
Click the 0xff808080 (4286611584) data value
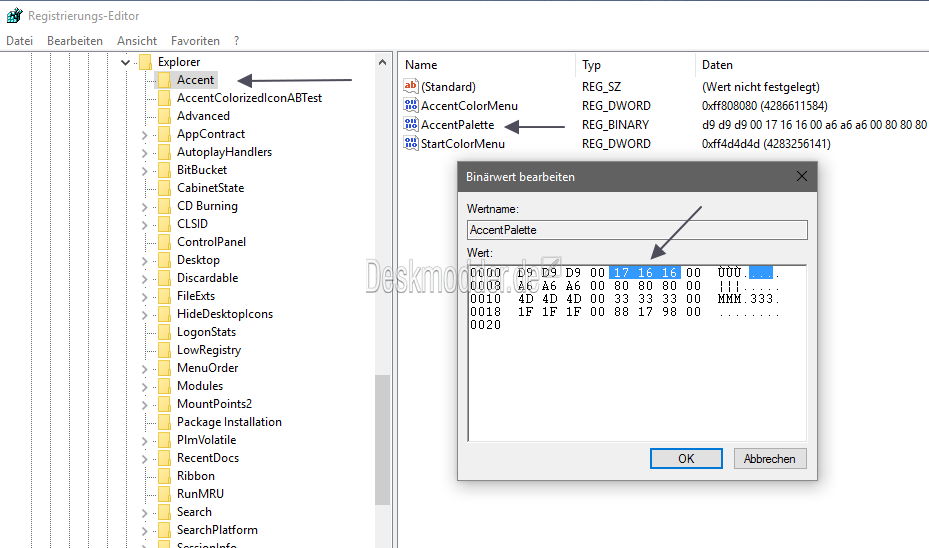tap(764, 105)
